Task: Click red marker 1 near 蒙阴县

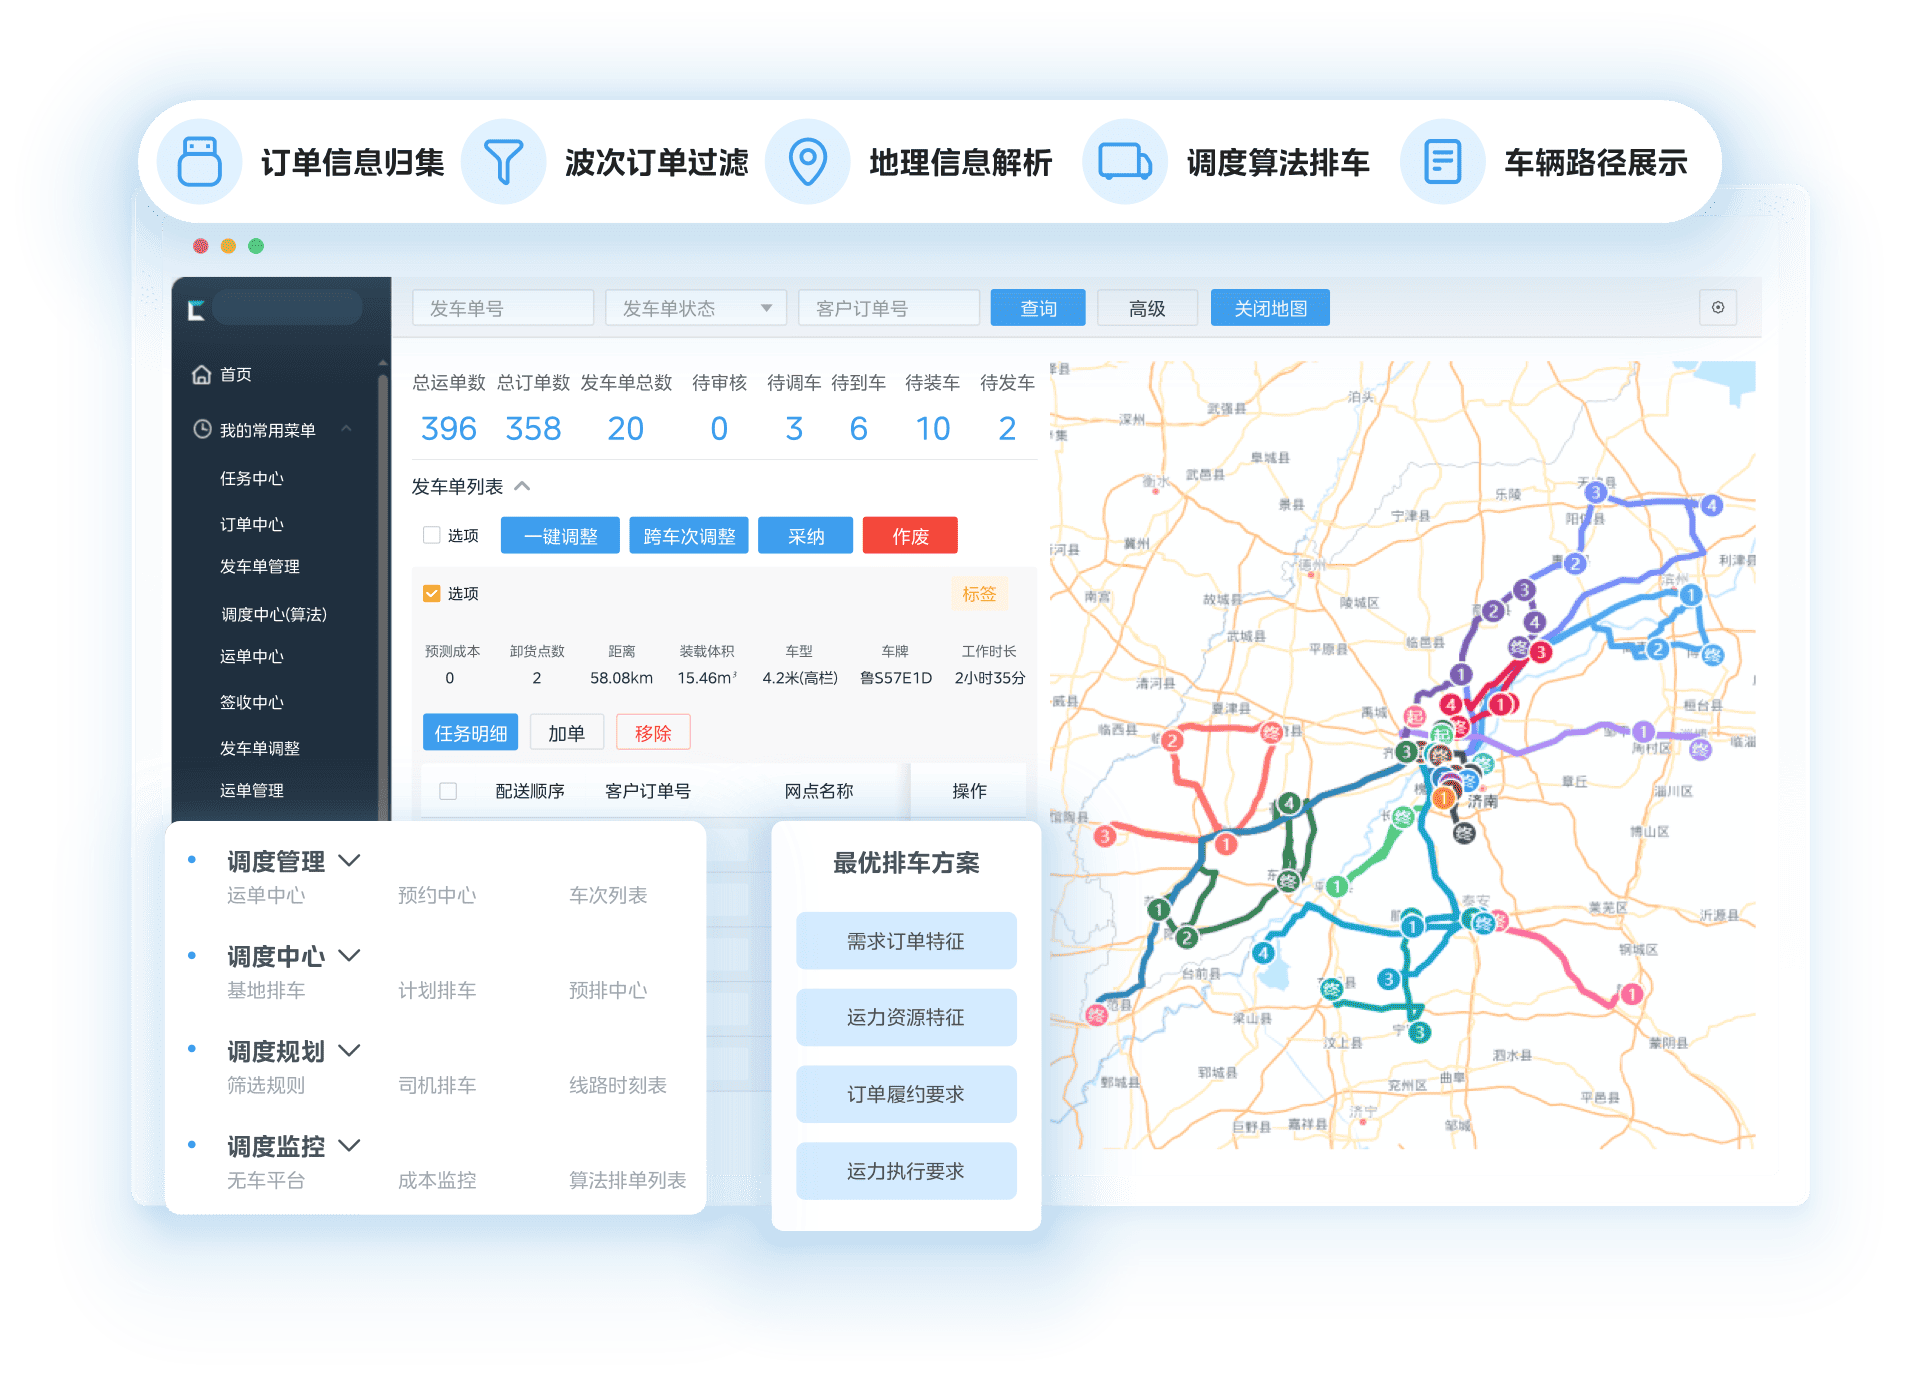Action: [1632, 994]
